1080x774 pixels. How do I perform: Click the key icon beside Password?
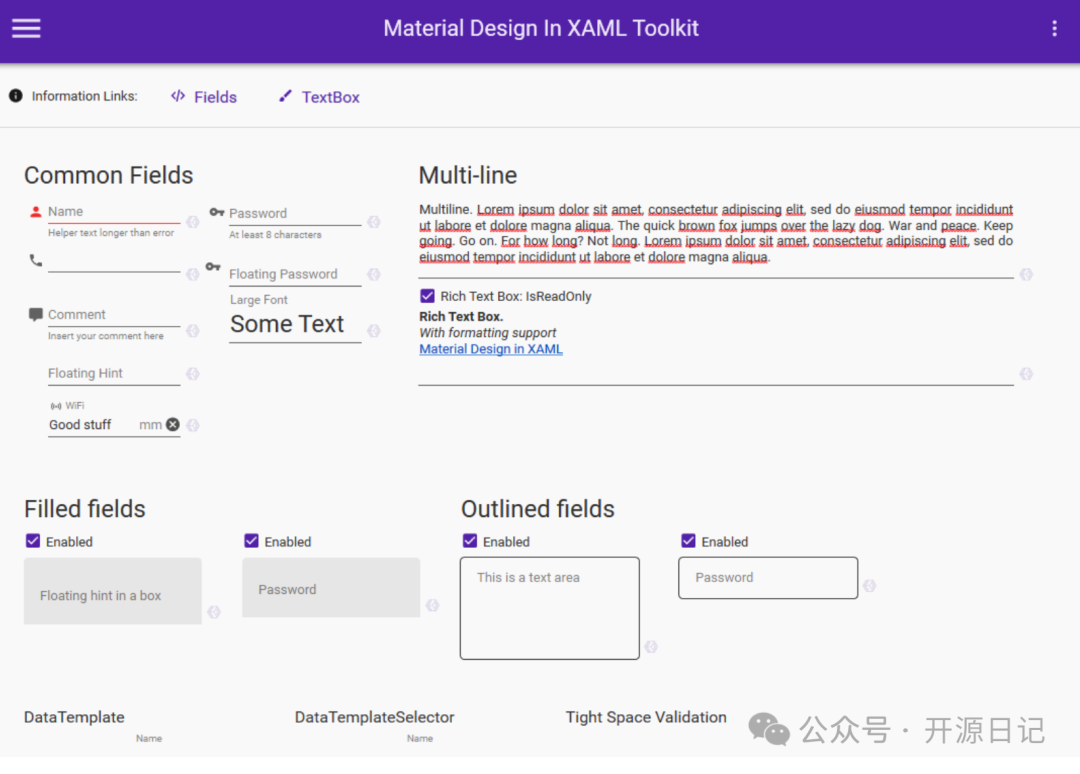[217, 212]
